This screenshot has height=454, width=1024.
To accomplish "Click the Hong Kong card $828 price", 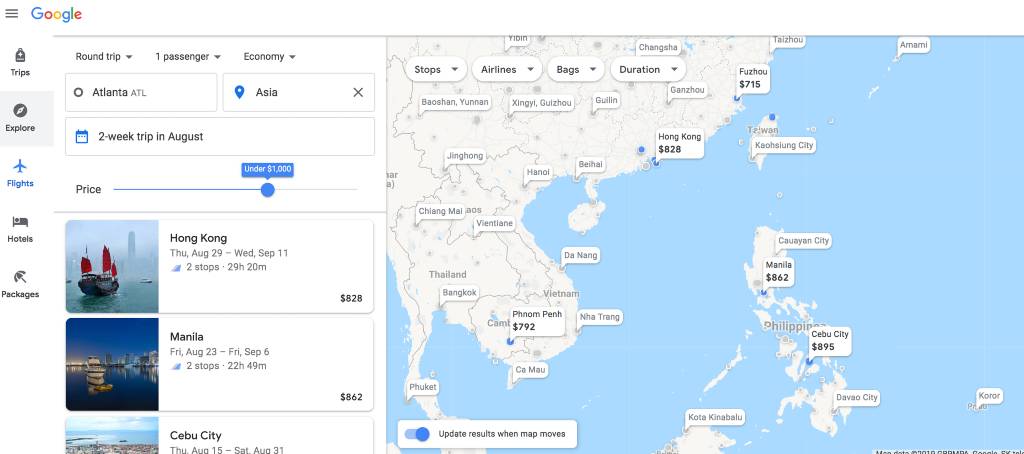I will click(351, 299).
